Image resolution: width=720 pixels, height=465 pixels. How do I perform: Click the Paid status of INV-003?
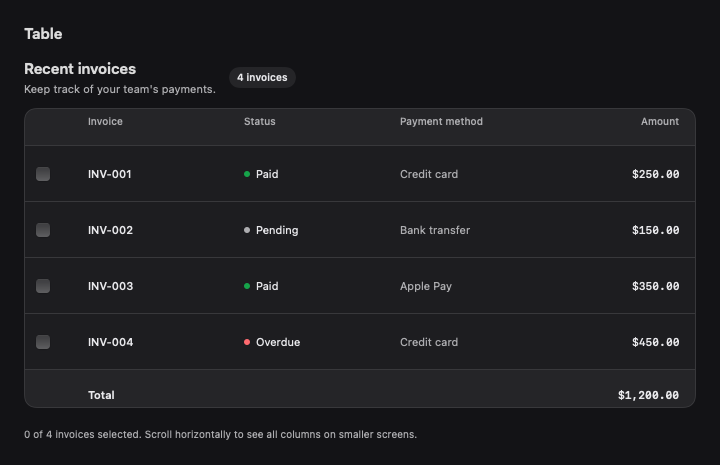click(x=261, y=286)
